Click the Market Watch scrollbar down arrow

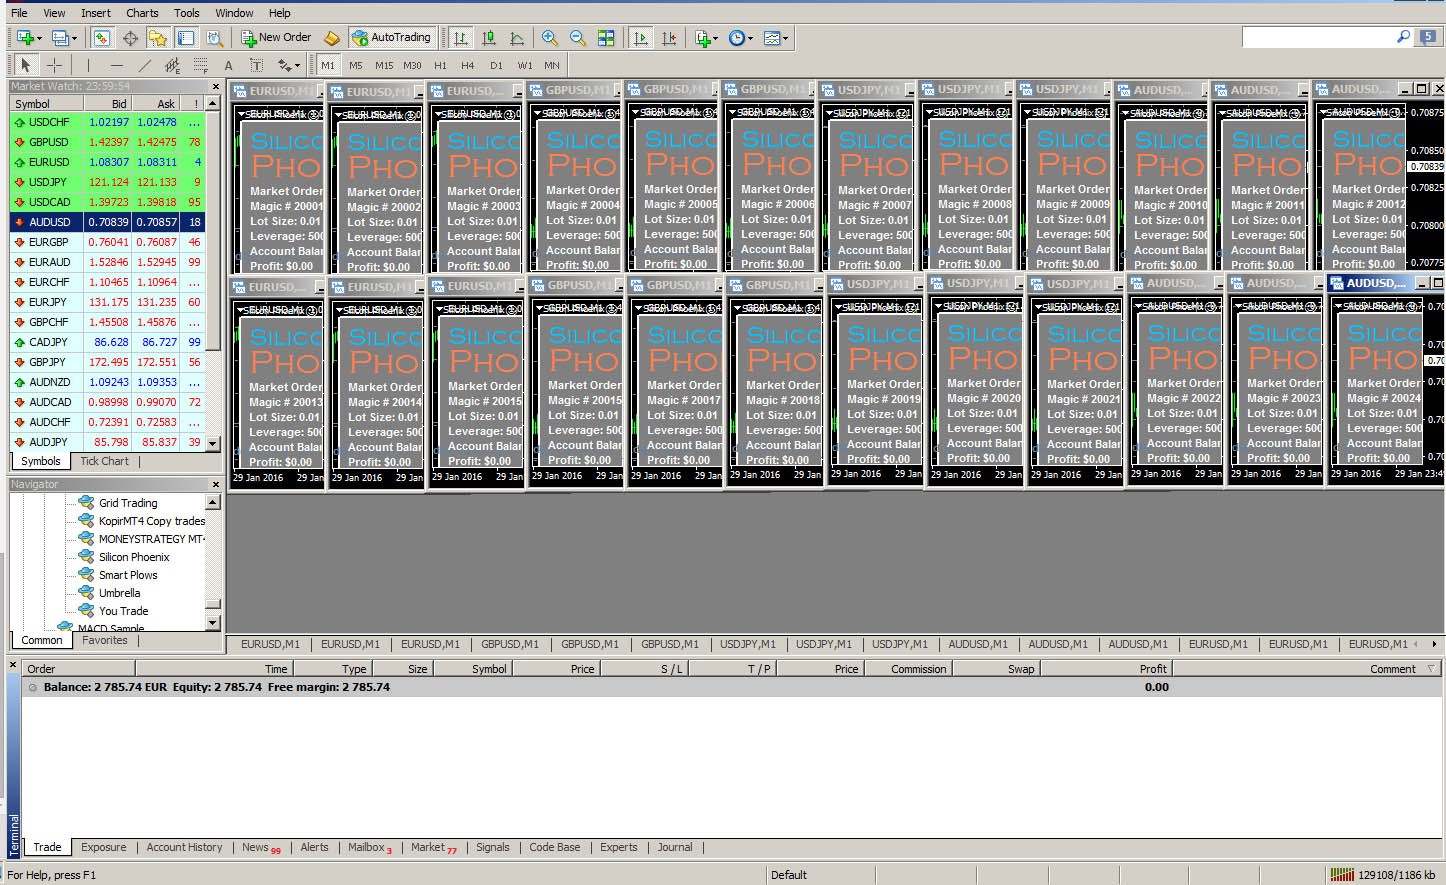(214, 444)
